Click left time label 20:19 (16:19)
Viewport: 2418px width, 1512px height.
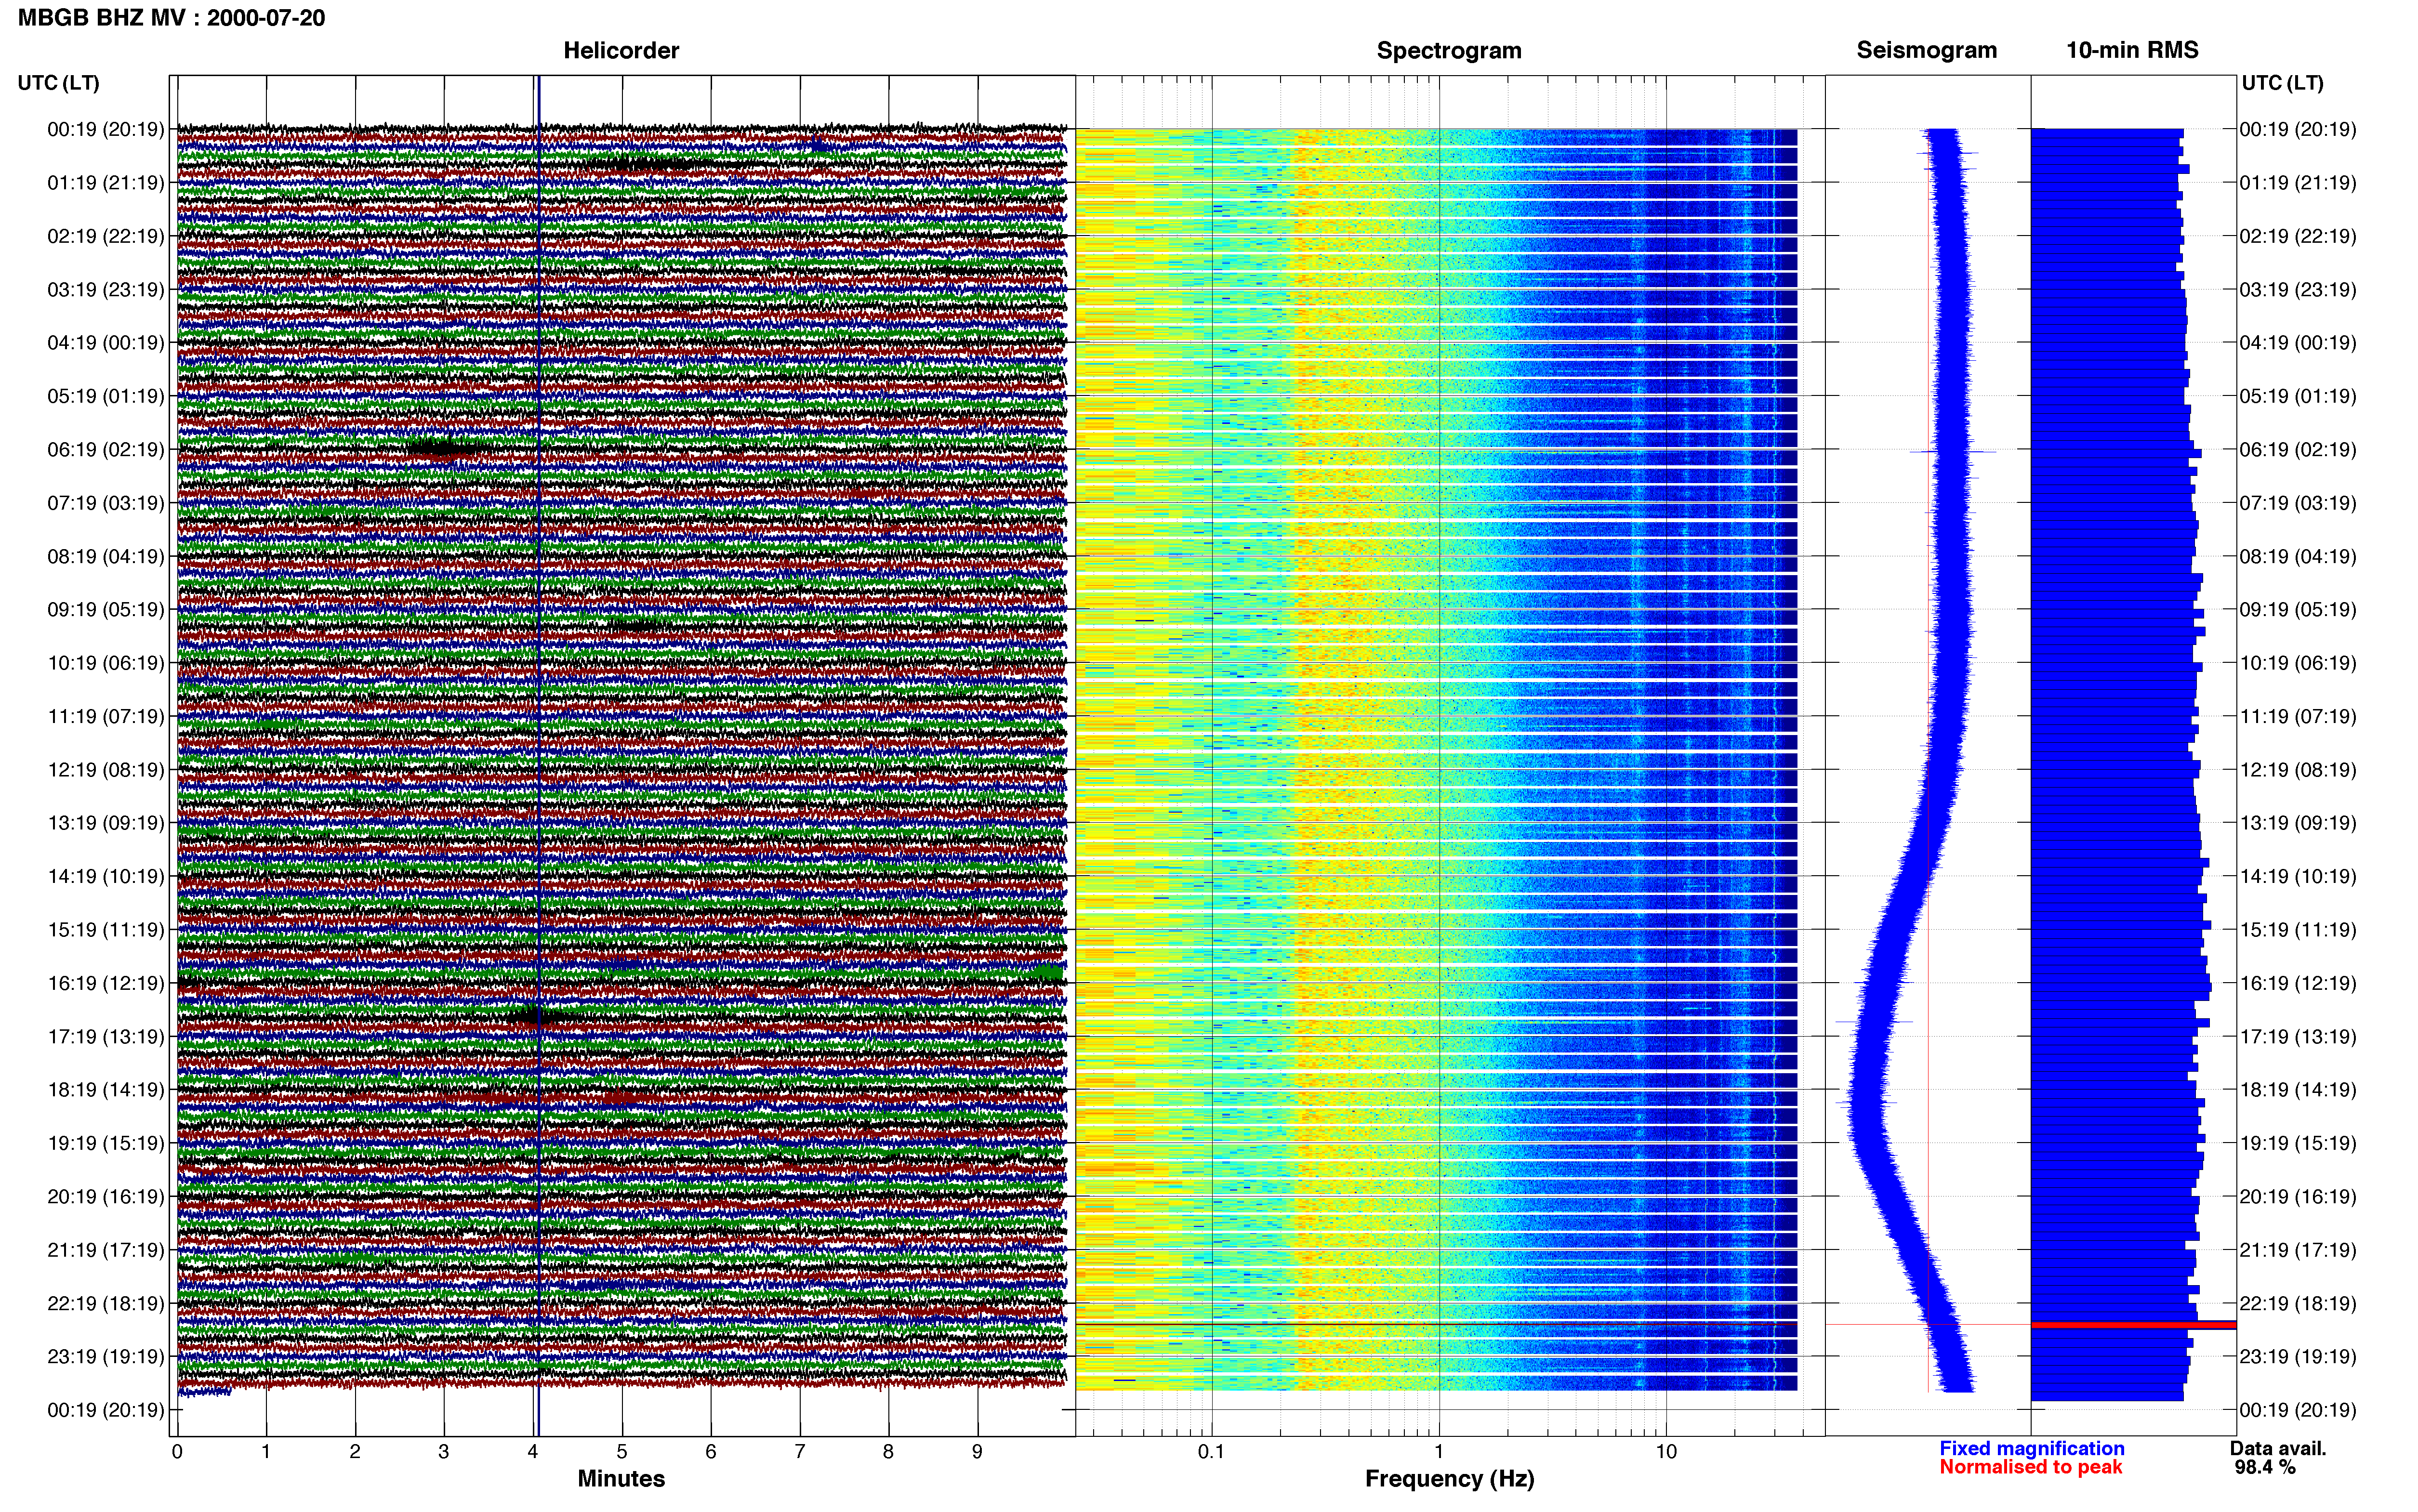105,1197
